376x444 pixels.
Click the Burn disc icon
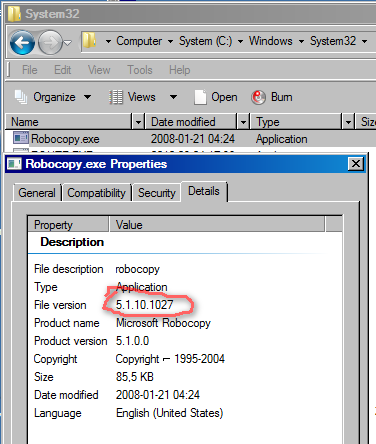[258, 97]
